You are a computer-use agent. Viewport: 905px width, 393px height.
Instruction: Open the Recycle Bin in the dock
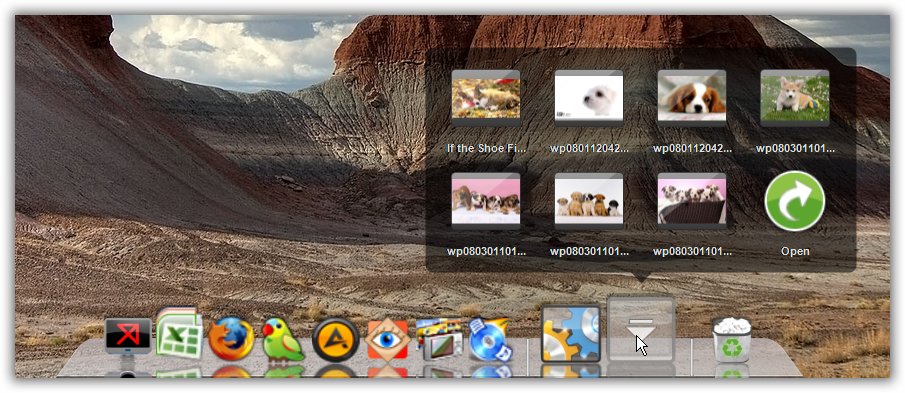coord(732,340)
